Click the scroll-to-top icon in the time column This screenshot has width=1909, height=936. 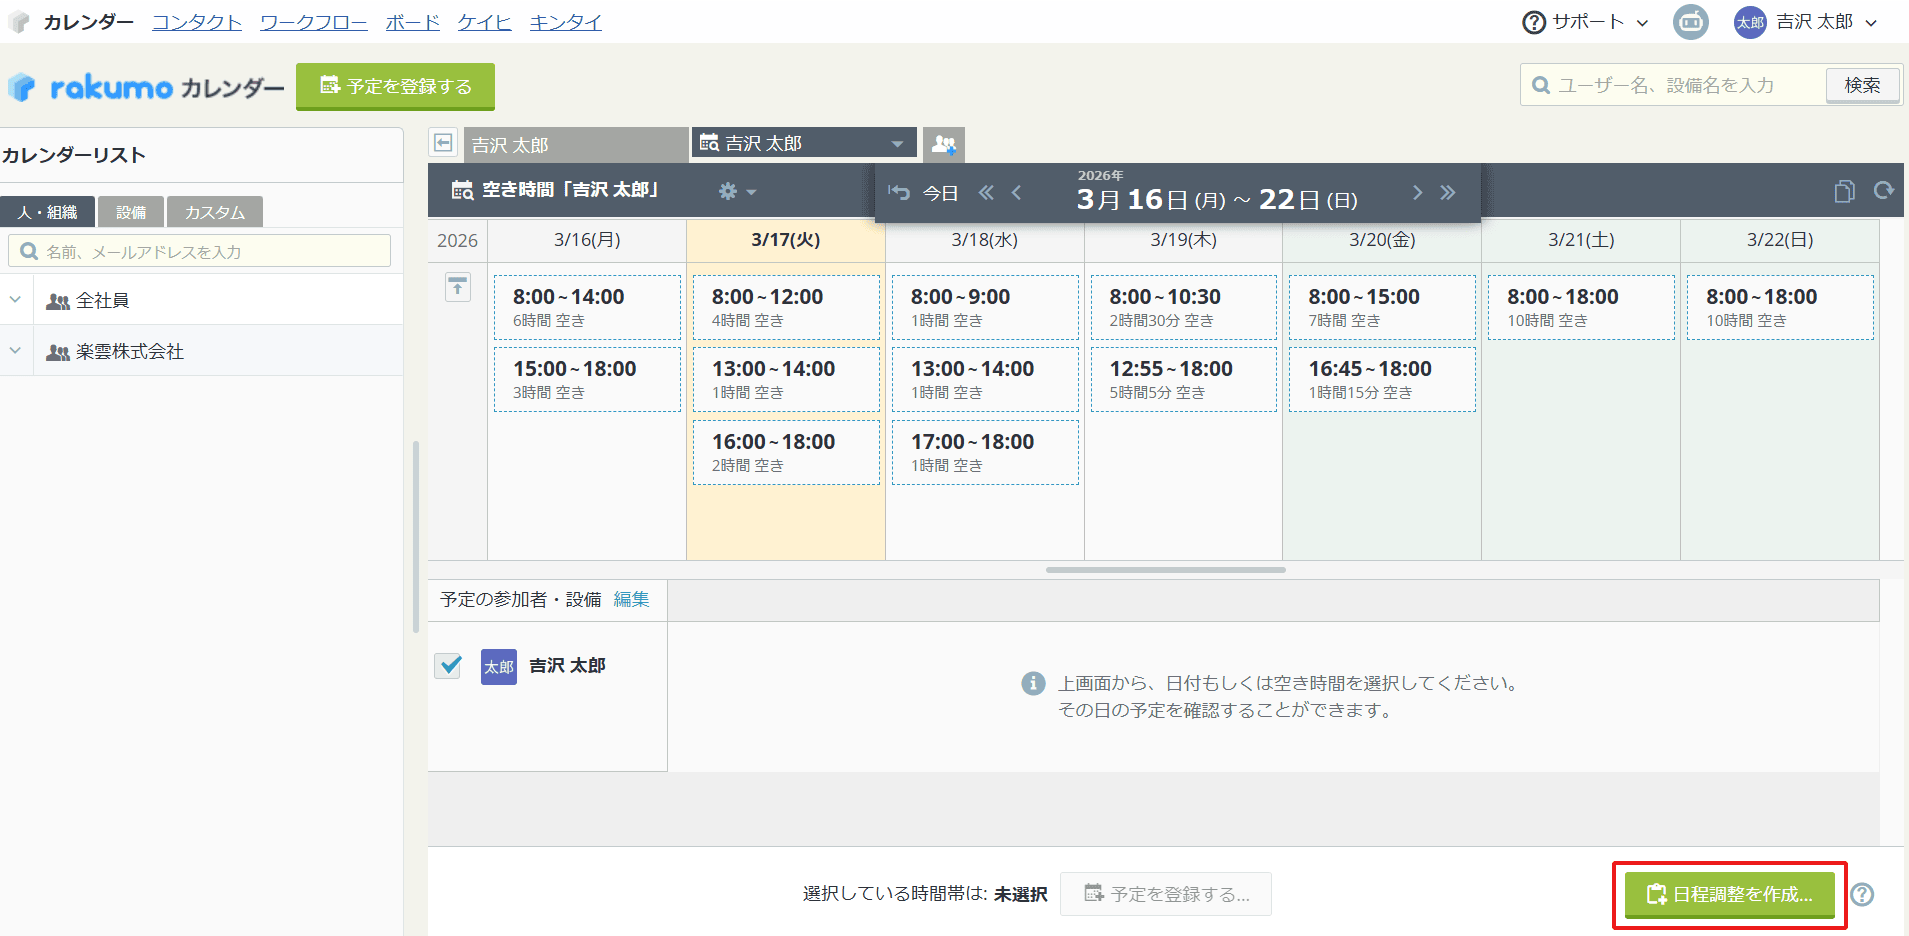458,288
